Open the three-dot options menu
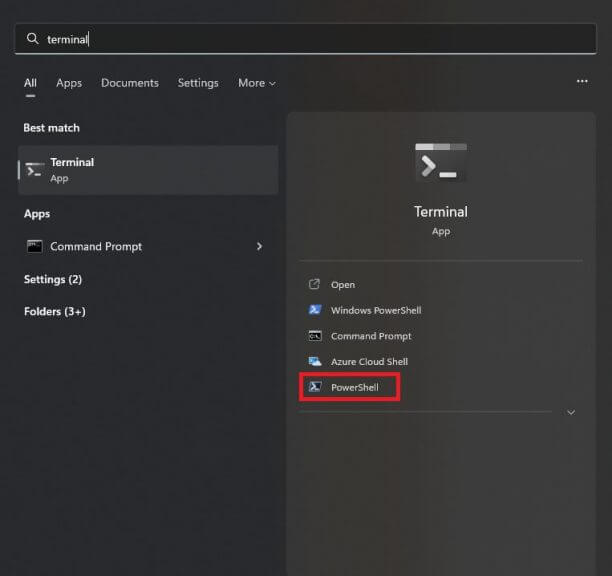The image size is (612, 576). click(x=582, y=81)
